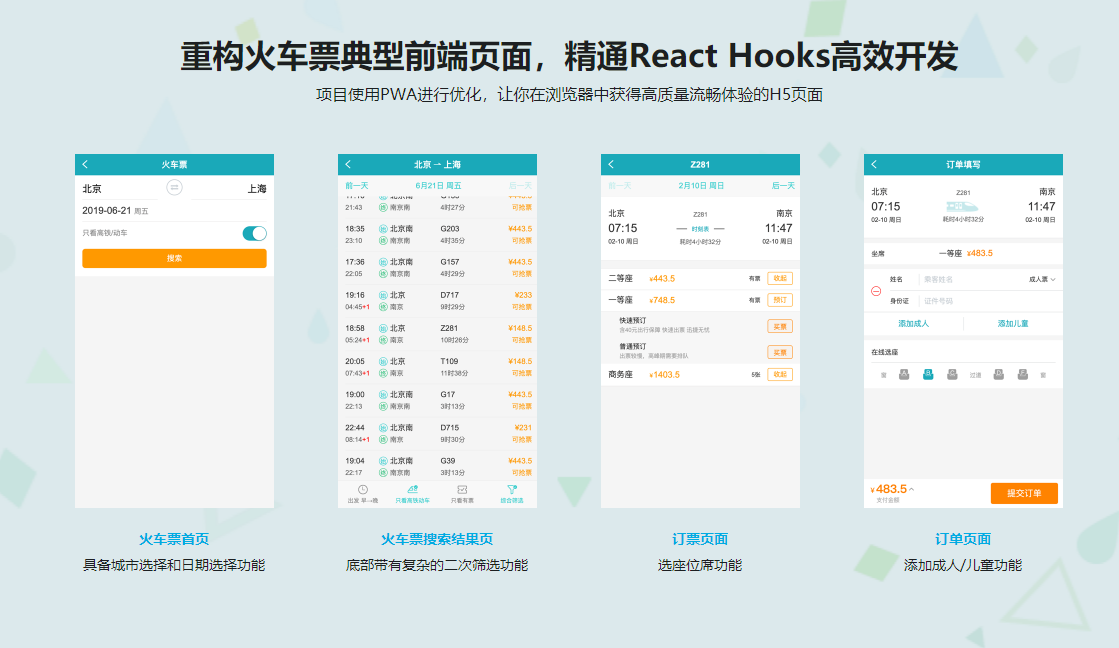The image size is (1119, 648).
Task: Expand the fare details next to ¥483.5
Action: [912, 490]
